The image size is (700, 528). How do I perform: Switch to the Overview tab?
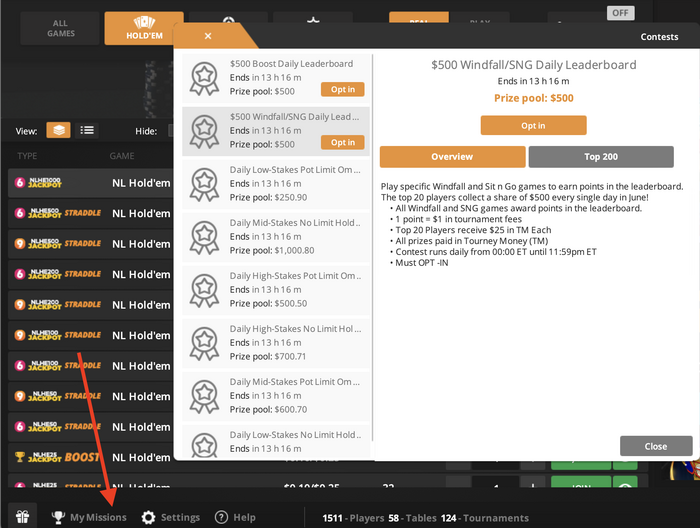coord(452,157)
